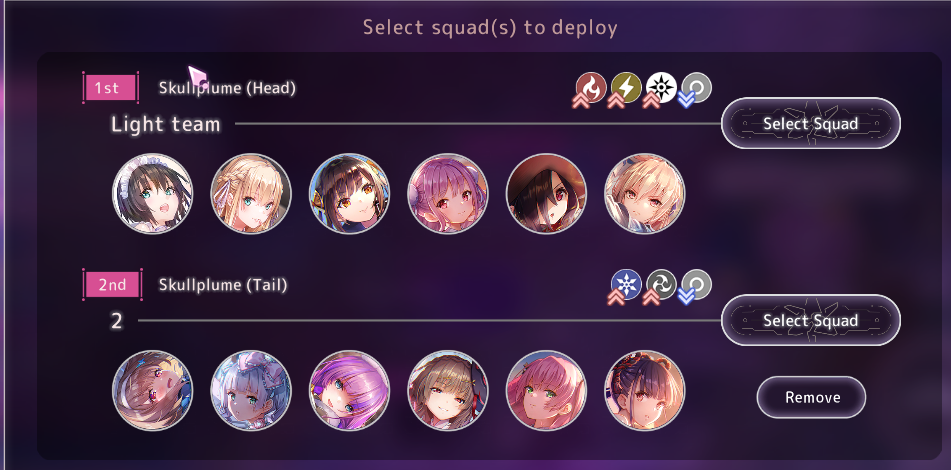Click the gray ring icon on Skullplume (Head)
Image resolution: width=951 pixels, height=470 pixels.
click(x=696, y=87)
